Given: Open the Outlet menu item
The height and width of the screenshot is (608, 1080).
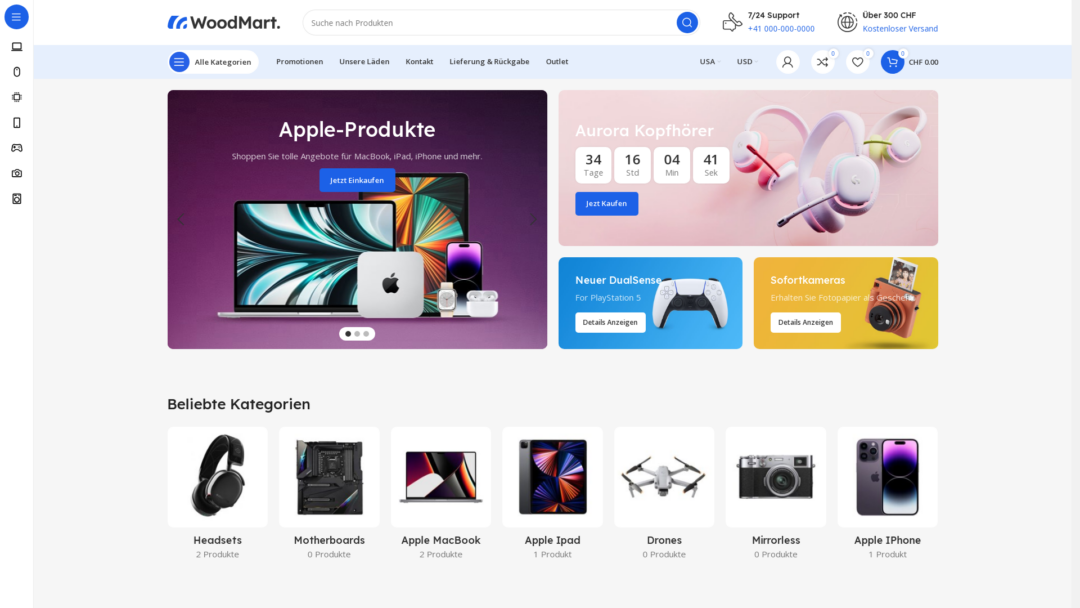Looking at the screenshot, I should (557, 62).
